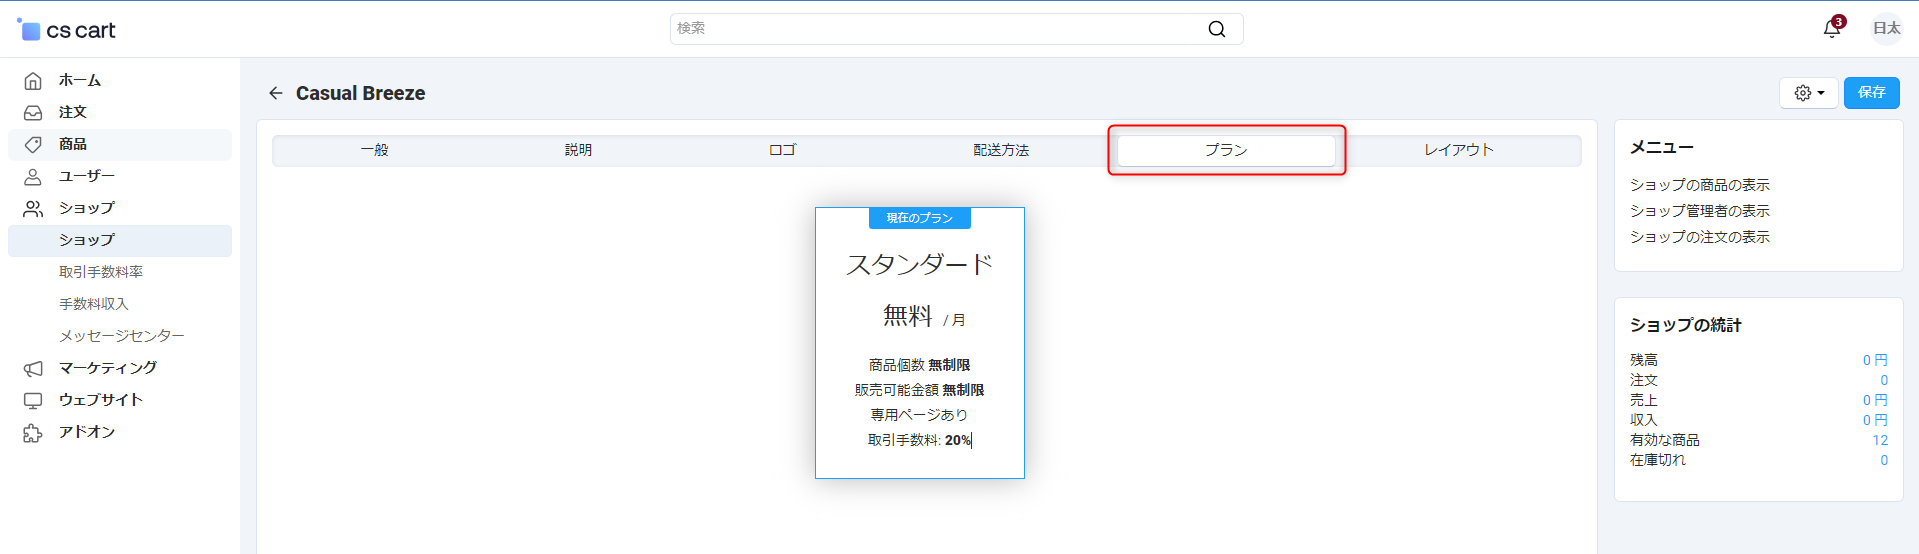The width and height of the screenshot is (1919, 554).
Task: Expand the ユーザー sidebar menu
Action: [87, 176]
